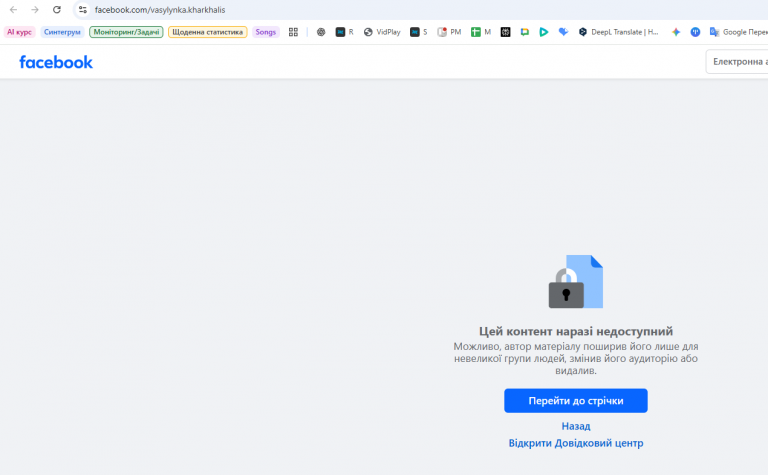
Task: Open the DeepL Translate bookmark
Action: (619, 32)
